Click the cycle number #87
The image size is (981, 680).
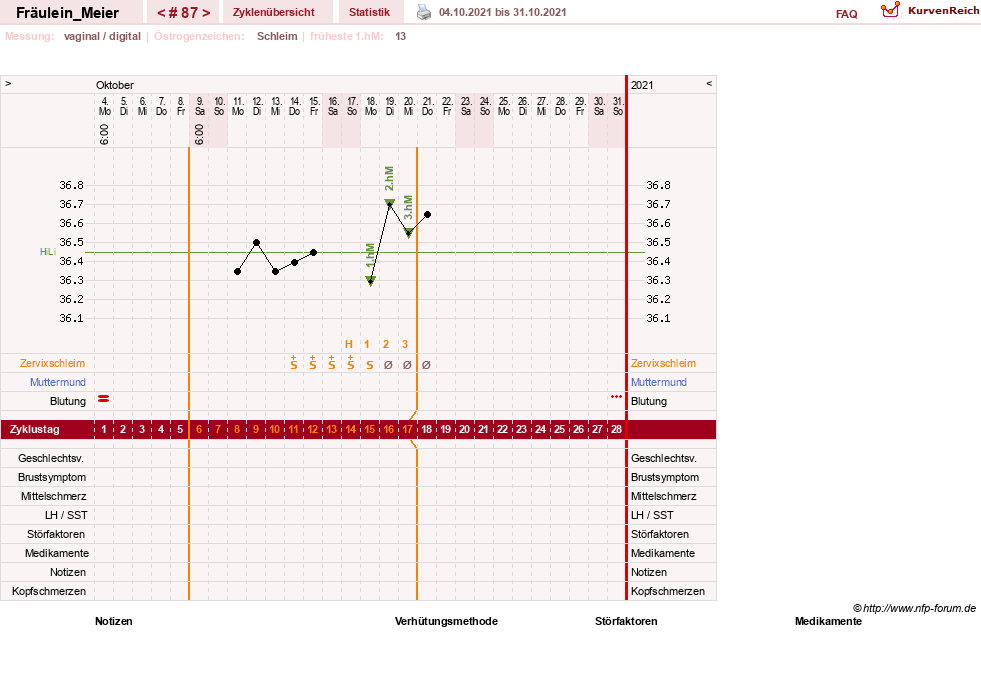coord(183,13)
